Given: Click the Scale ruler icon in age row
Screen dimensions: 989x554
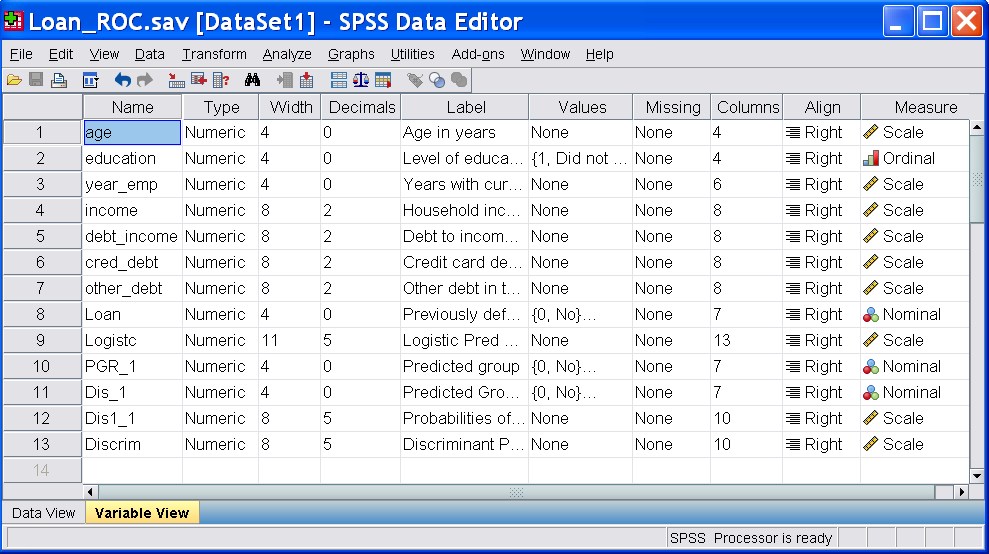Looking at the screenshot, I should click(871, 132).
